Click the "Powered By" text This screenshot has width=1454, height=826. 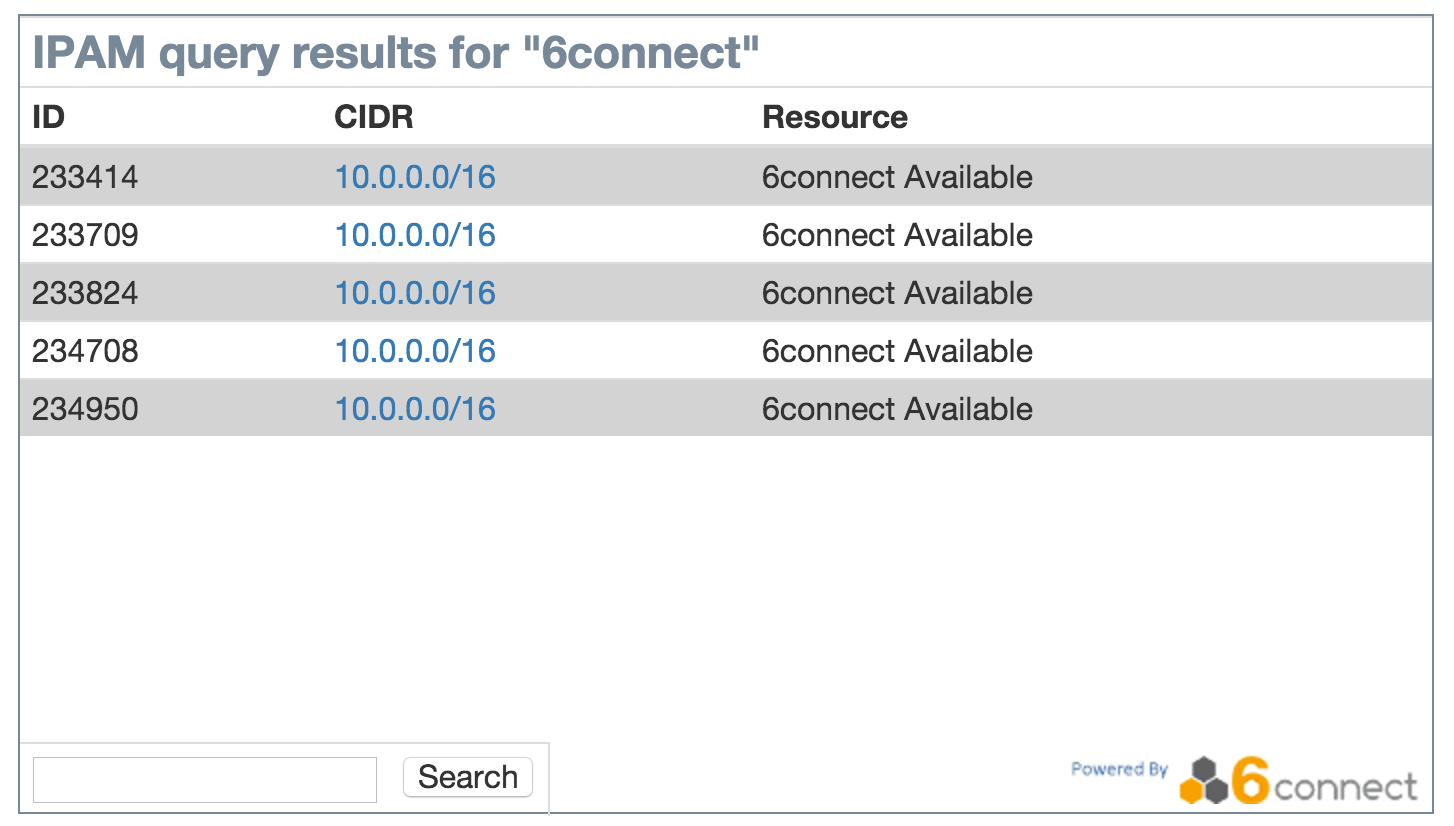1119,769
